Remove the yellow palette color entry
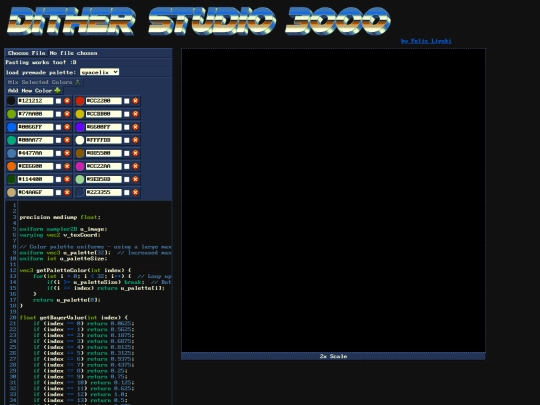 pyautogui.click(x=135, y=114)
